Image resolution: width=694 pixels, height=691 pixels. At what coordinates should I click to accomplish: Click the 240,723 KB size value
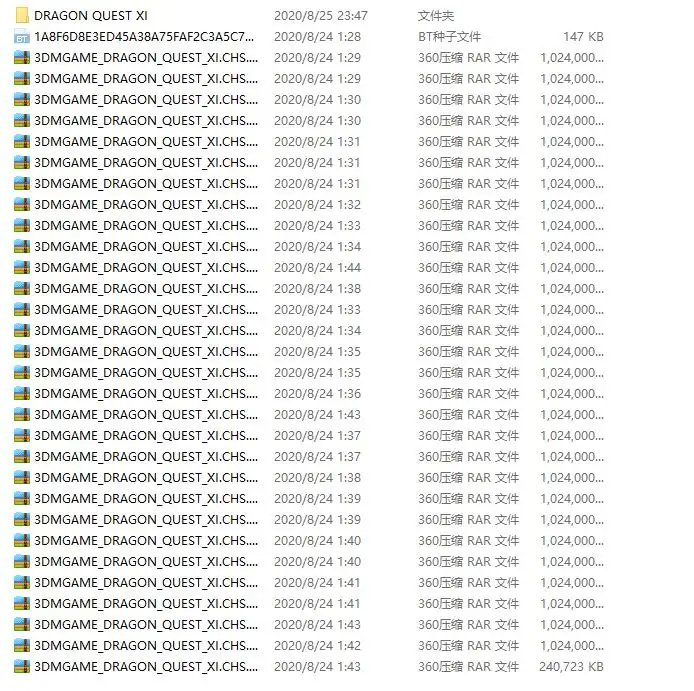(x=571, y=667)
